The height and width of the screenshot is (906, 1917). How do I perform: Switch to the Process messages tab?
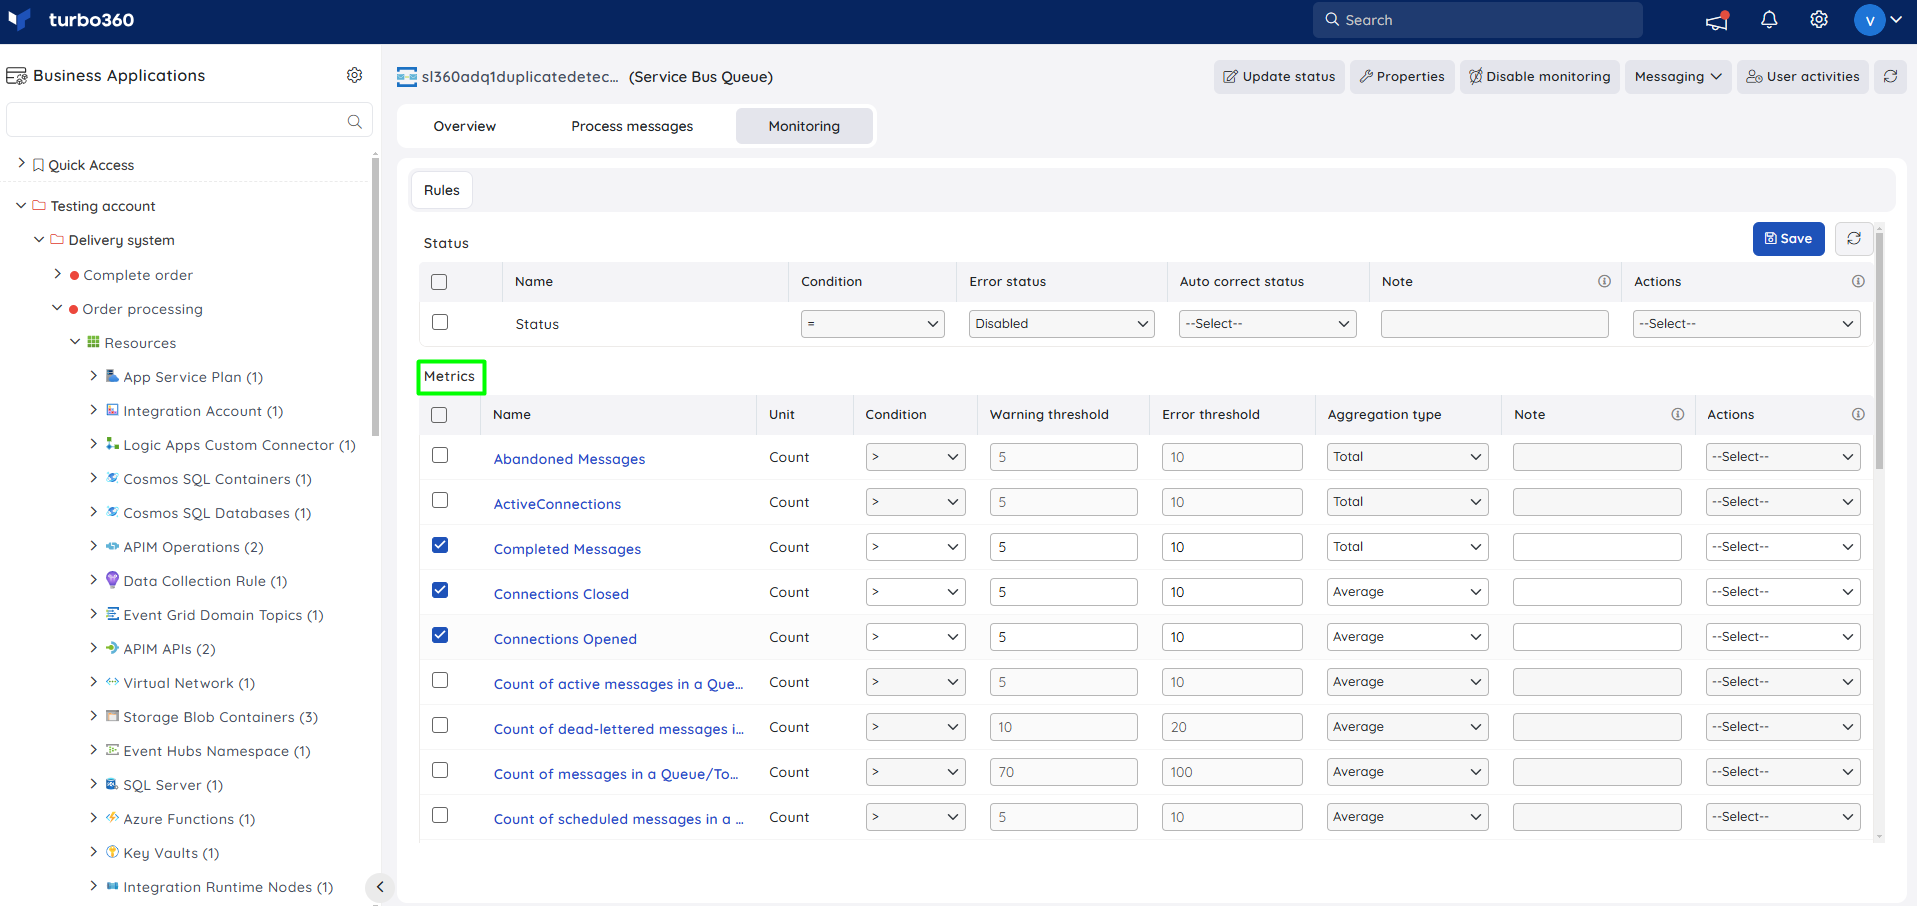click(x=632, y=126)
